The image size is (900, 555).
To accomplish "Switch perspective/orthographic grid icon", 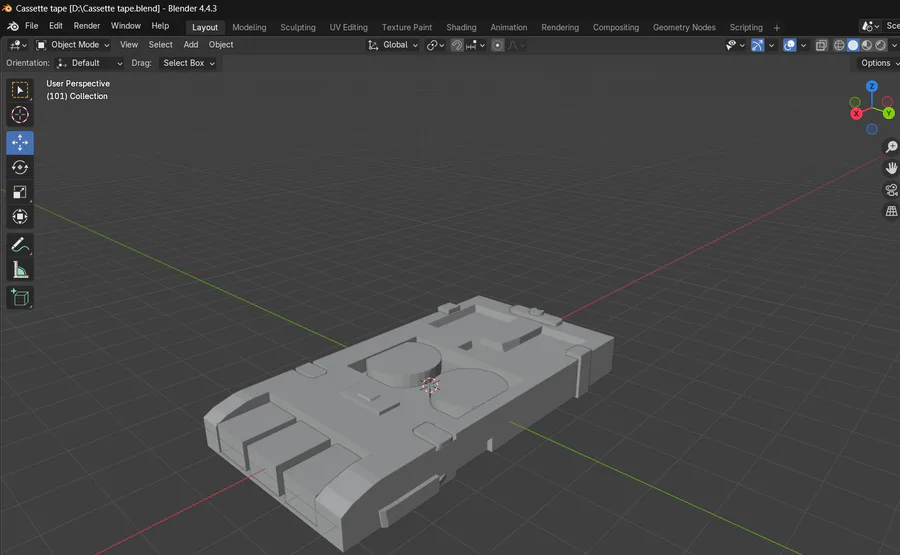I will click(x=891, y=211).
